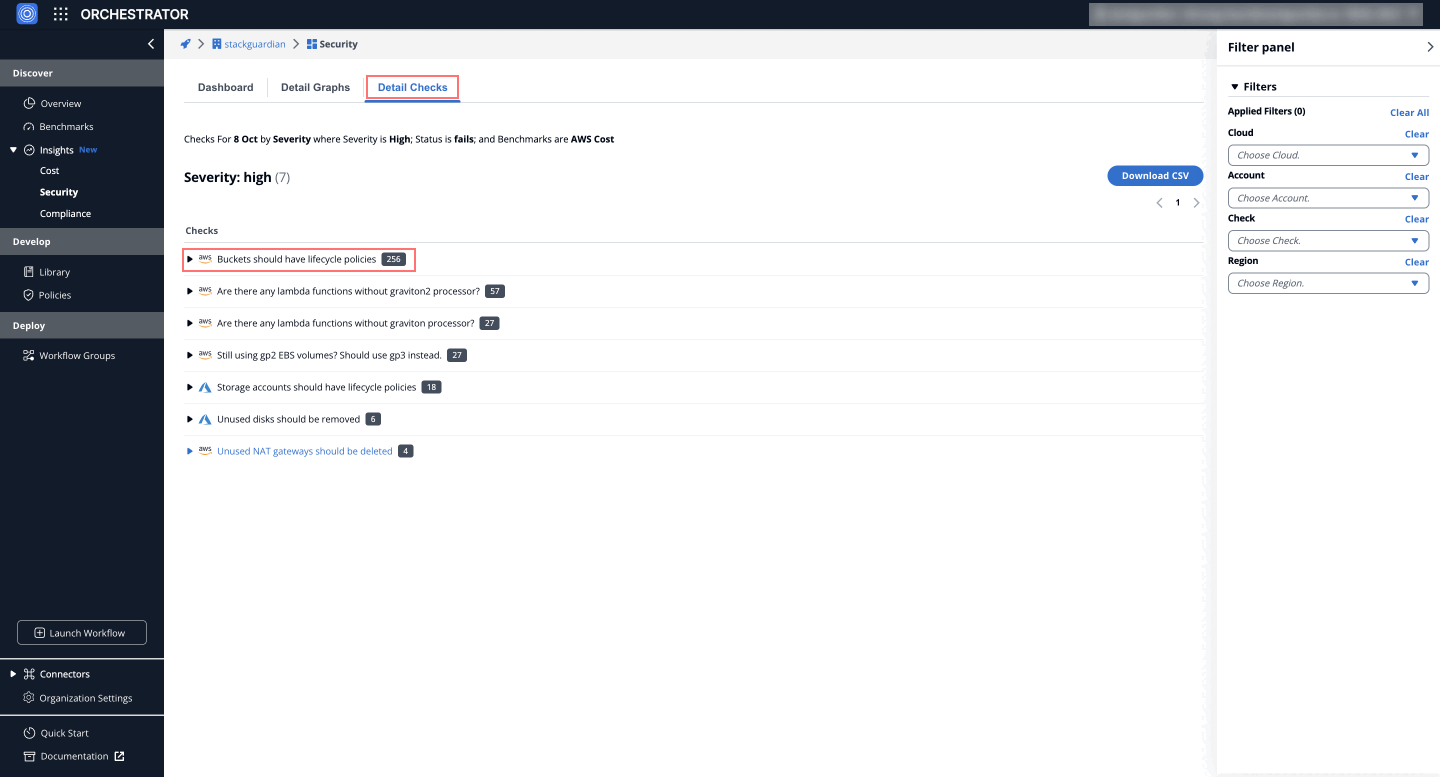Collapse the Filters section triangle
1440x777 pixels.
tap(1235, 87)
